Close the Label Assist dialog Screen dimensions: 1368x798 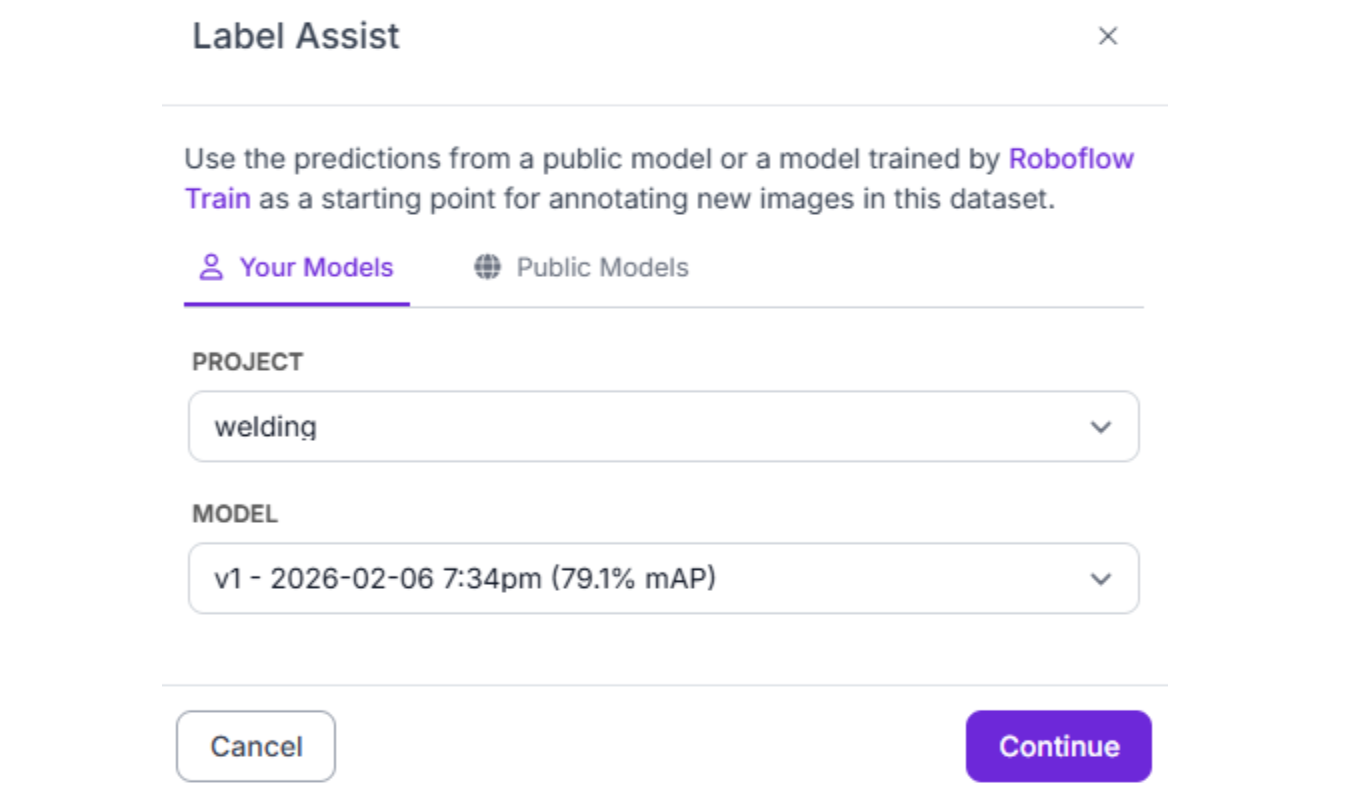click(1107, 37)
